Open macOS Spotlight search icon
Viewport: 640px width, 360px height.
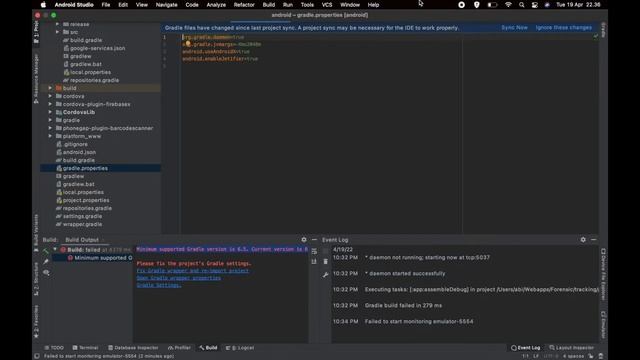521,5
